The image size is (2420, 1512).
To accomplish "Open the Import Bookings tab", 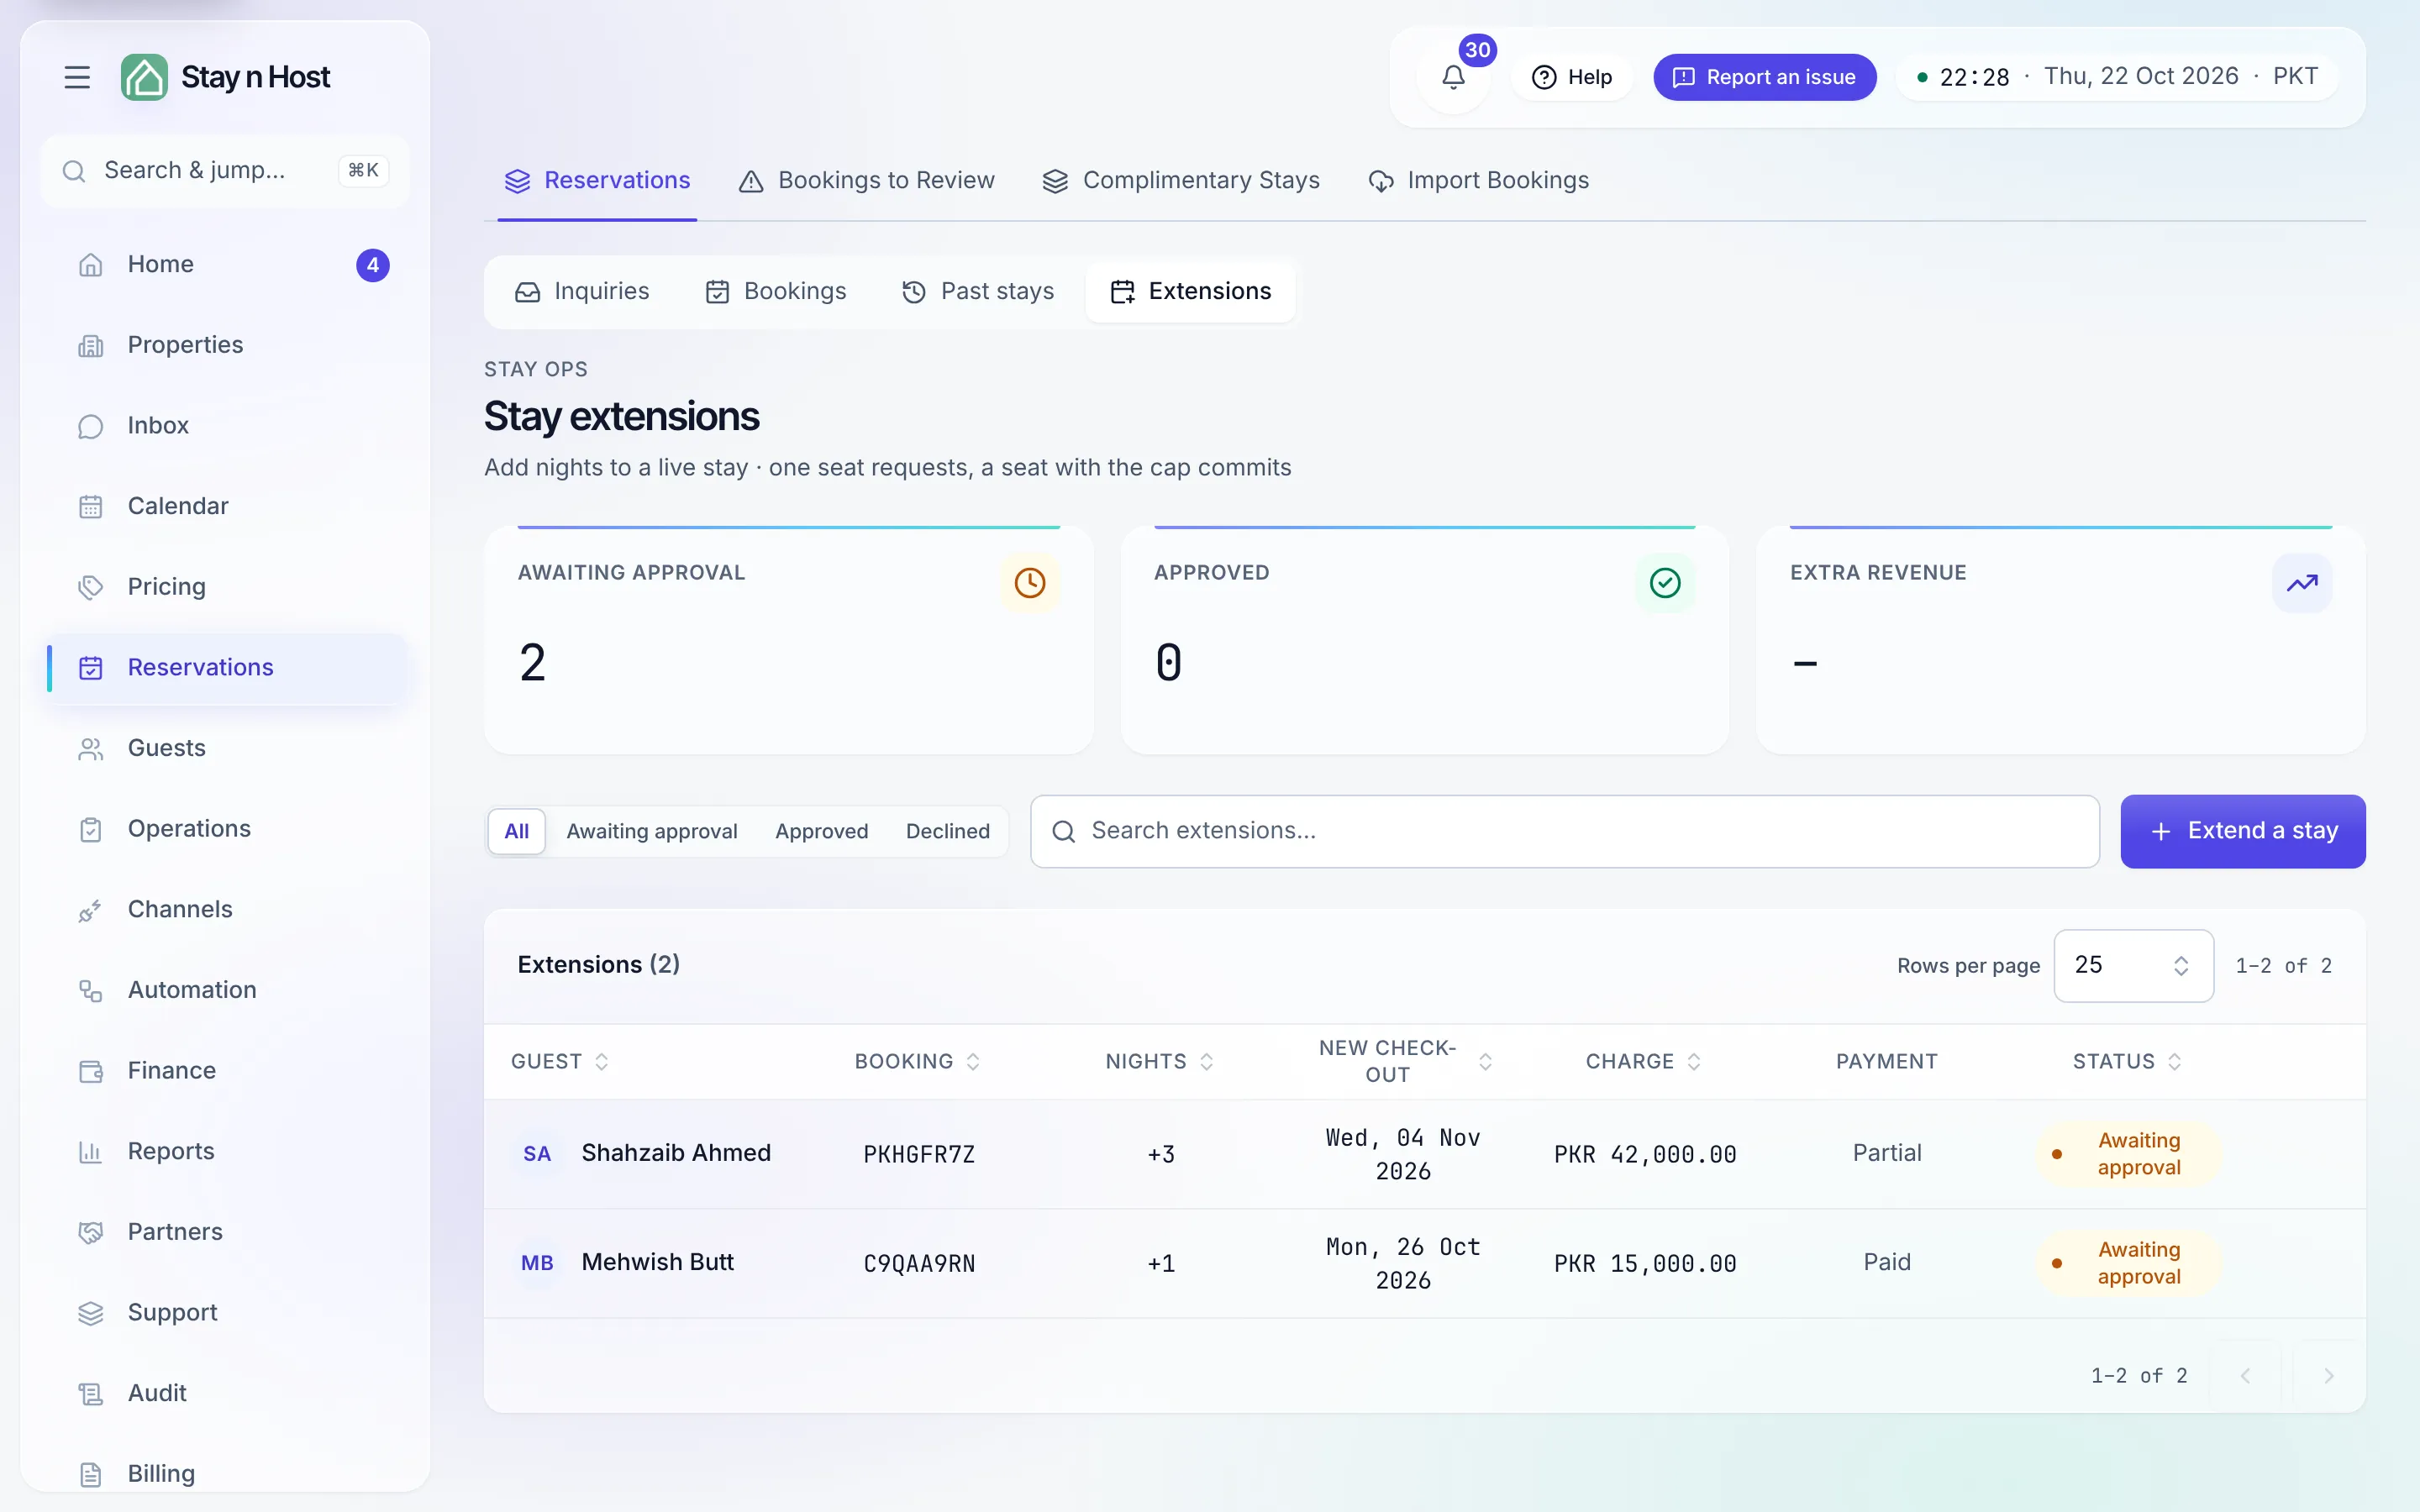I will coord(1478,181).
